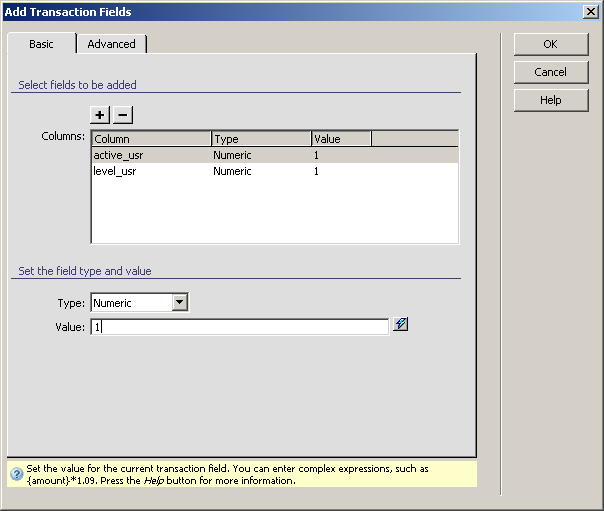Image resolution: width=604 pixels, height=511 pixels.
Task: Select the active_usr row
Action: tap(120, 155)
